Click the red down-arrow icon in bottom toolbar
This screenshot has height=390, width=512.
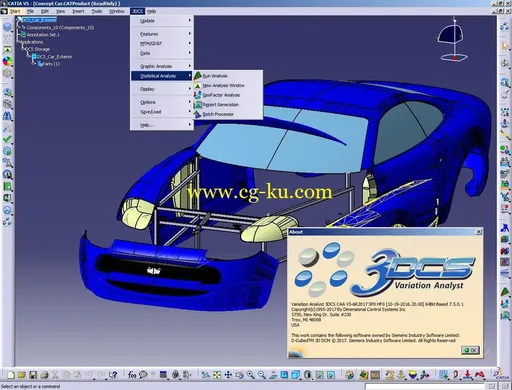tap(468, 375)
